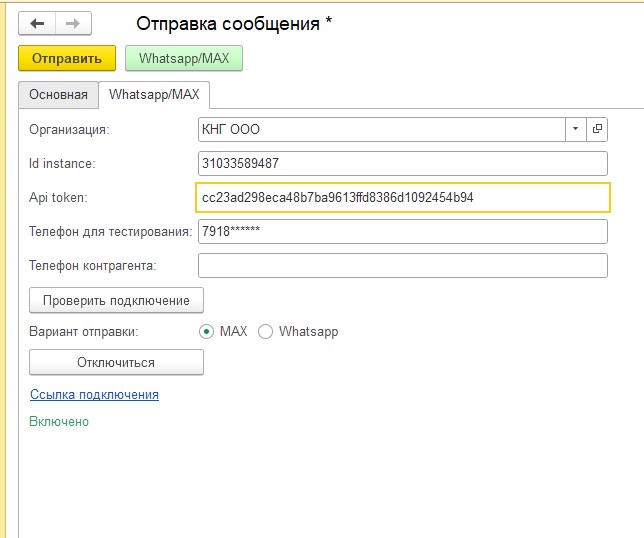644x538 pixels.
Task: Click the Проверить подключение button
Action: click(116, 300)
